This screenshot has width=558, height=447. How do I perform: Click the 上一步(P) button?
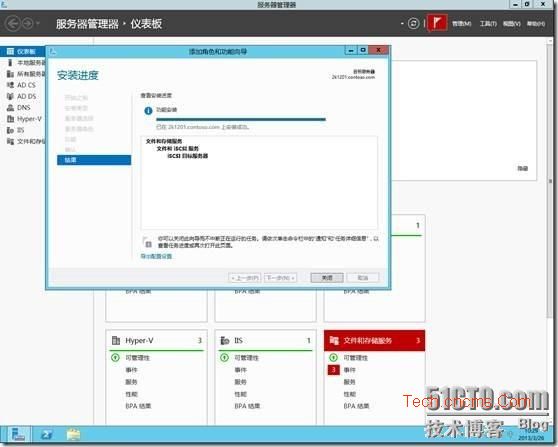pos(245,278)
